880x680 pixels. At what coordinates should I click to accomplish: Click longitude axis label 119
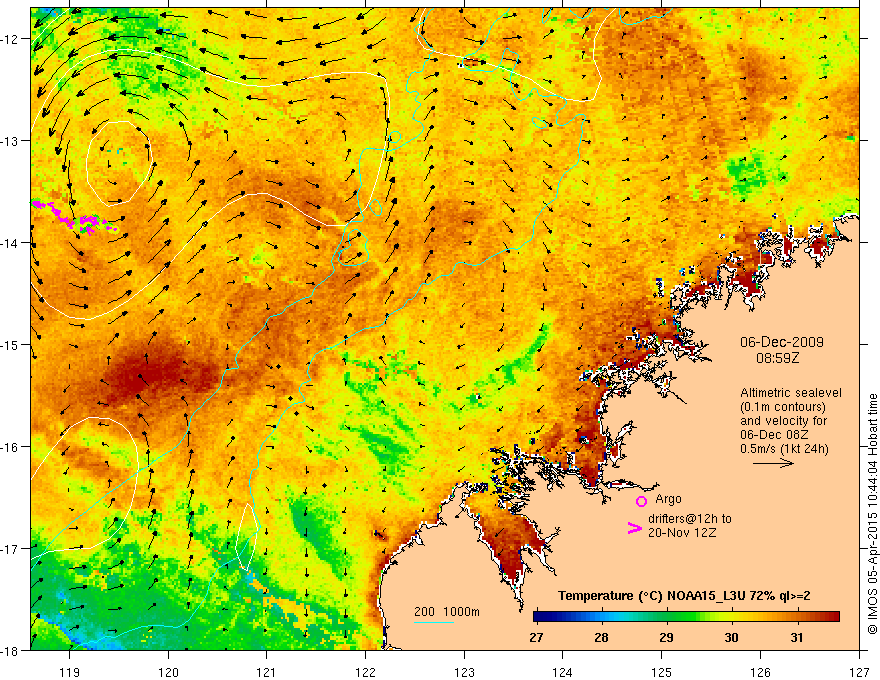point(70,672)
